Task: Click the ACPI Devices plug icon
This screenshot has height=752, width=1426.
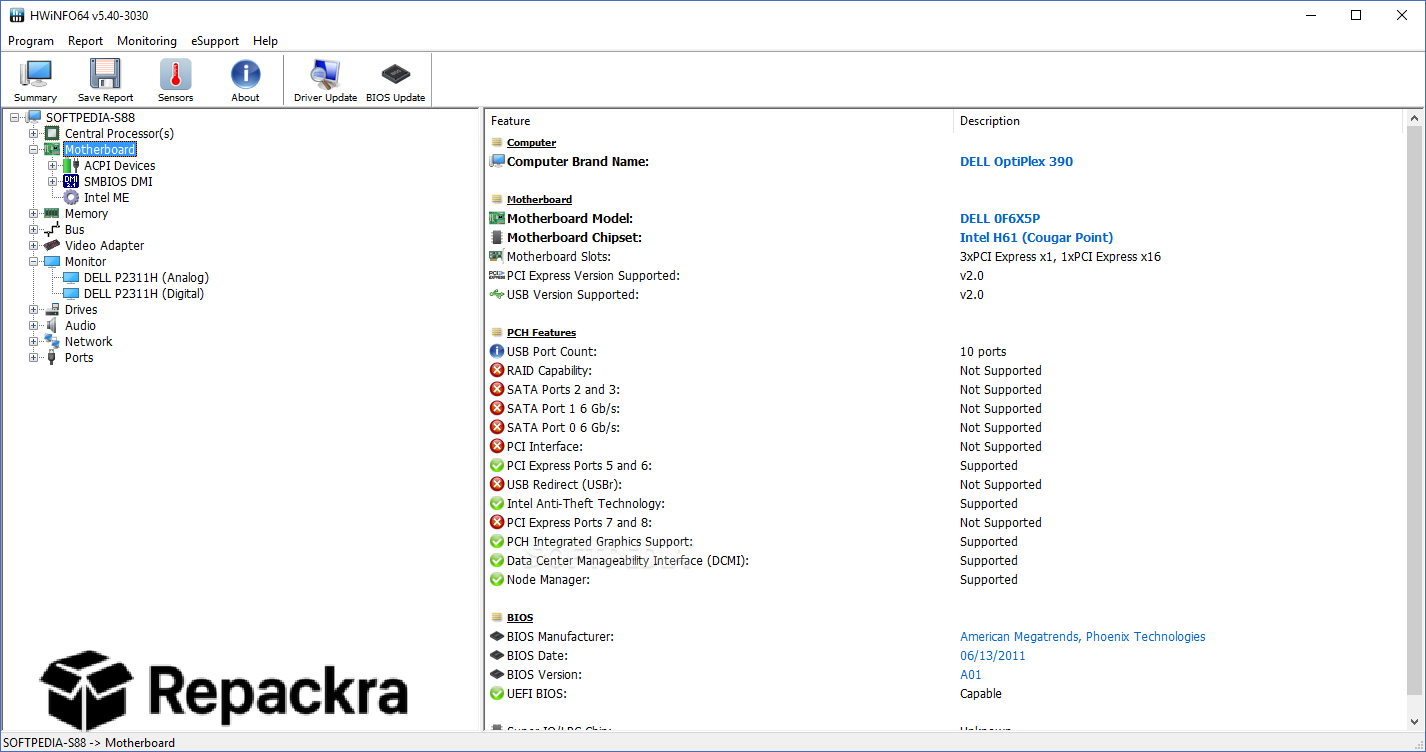Action: tap(71, 166)
